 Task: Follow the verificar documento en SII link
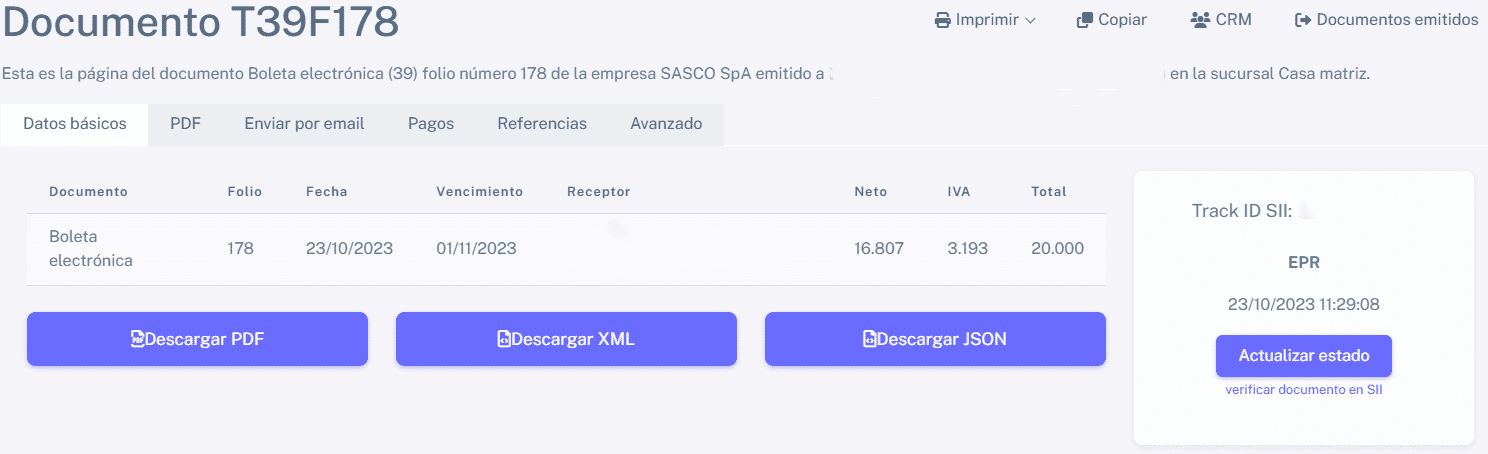1304,390
